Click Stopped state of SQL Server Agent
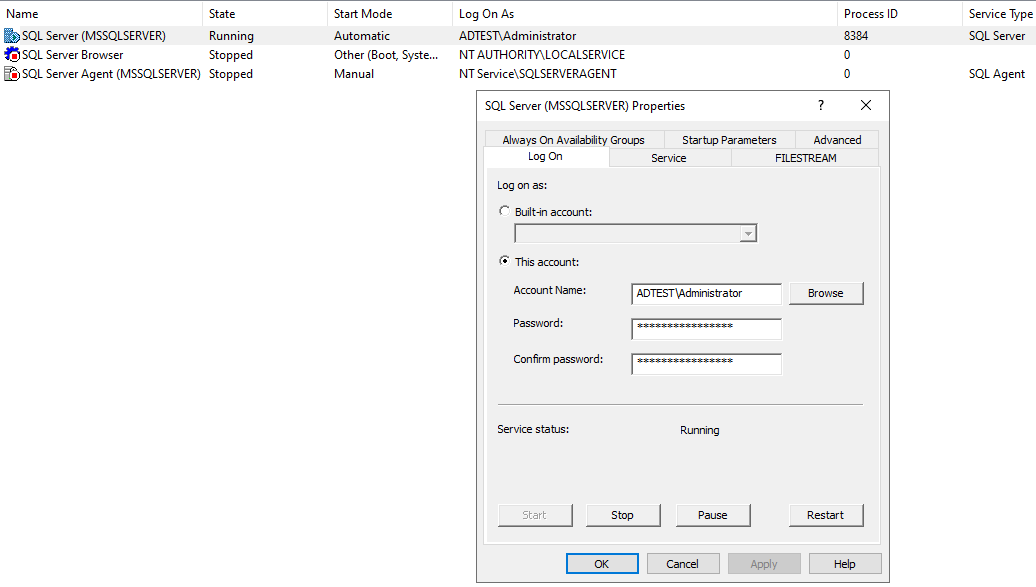 click(231, 74)
